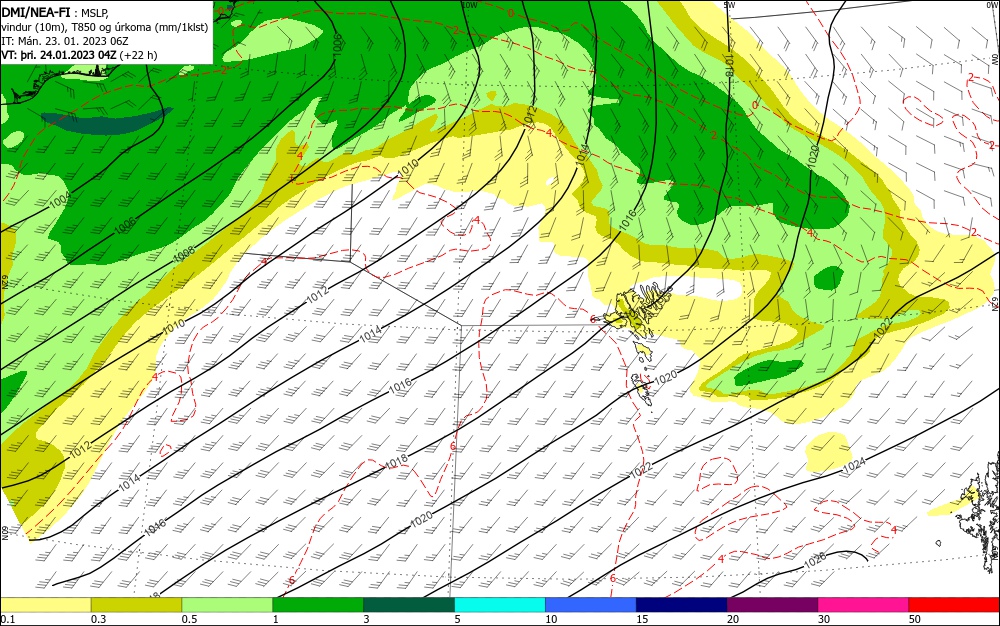Click the "VT: þri. 24.01.2023 04Z (+22 h)" line

click(x=79, y=55)
